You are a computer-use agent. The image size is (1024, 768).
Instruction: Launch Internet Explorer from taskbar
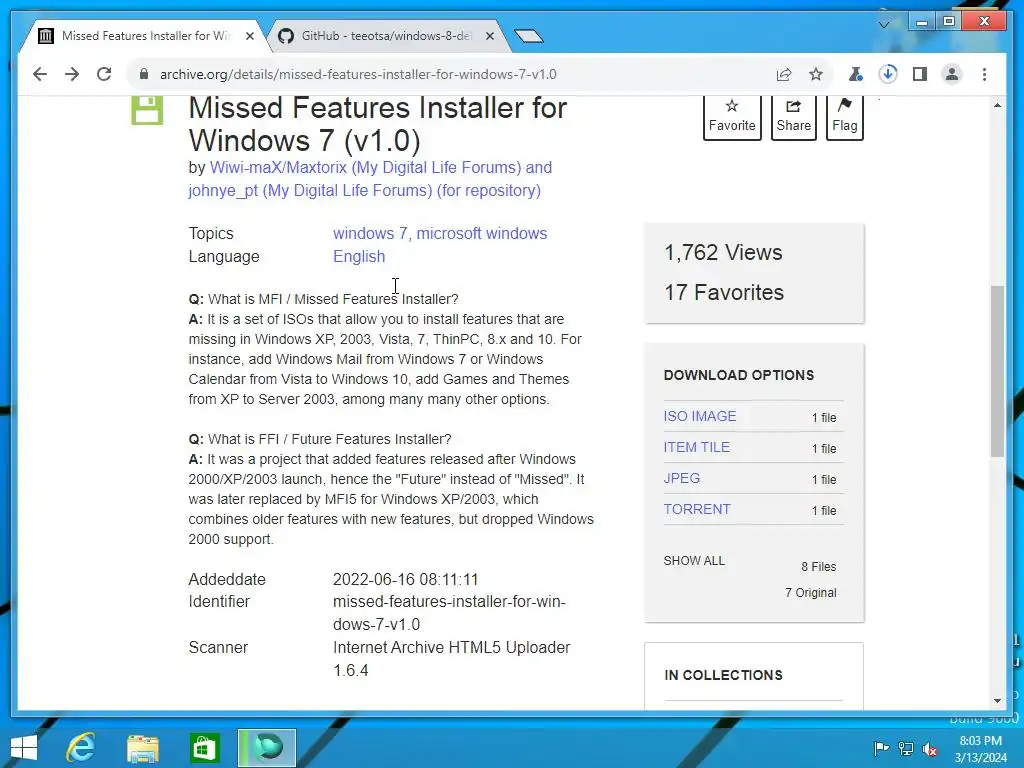click(x=81, y=748)
